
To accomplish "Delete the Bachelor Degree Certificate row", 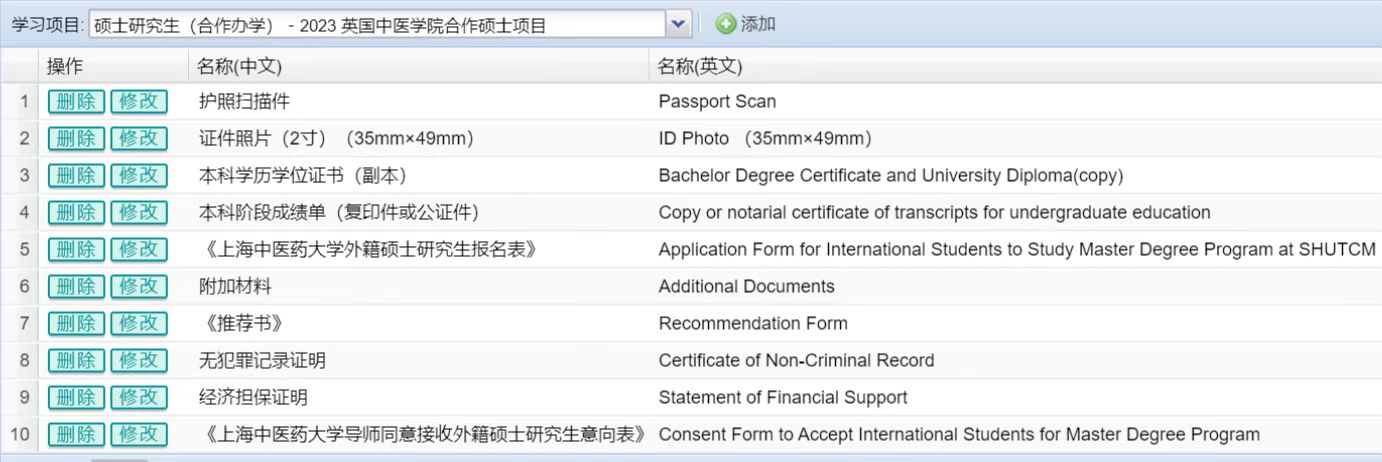I will pos(76,175).
